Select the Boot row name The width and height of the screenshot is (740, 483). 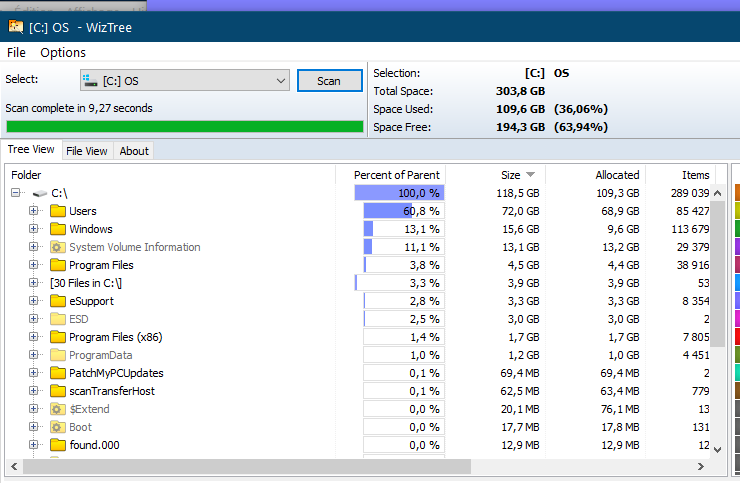pyautogui.click(x=80, y=427)
